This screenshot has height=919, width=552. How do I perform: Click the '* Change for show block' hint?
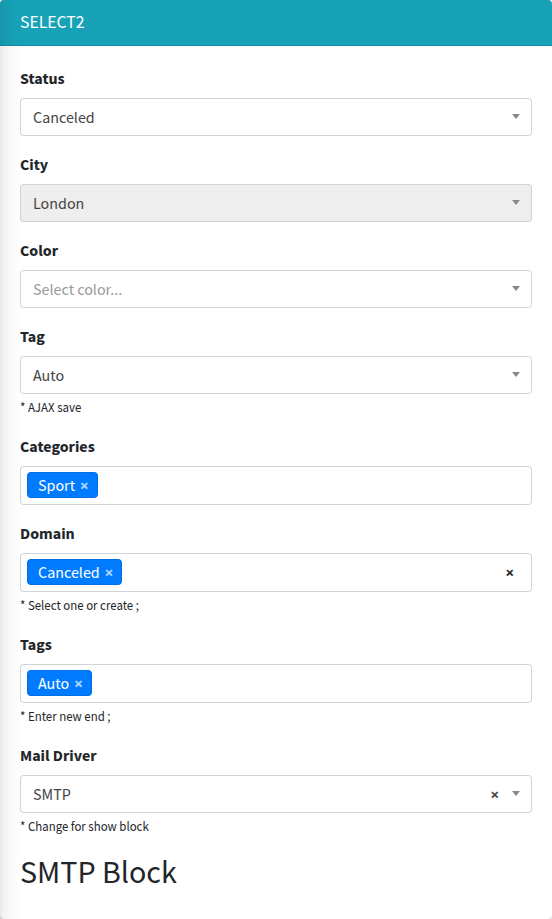(85, 826)
